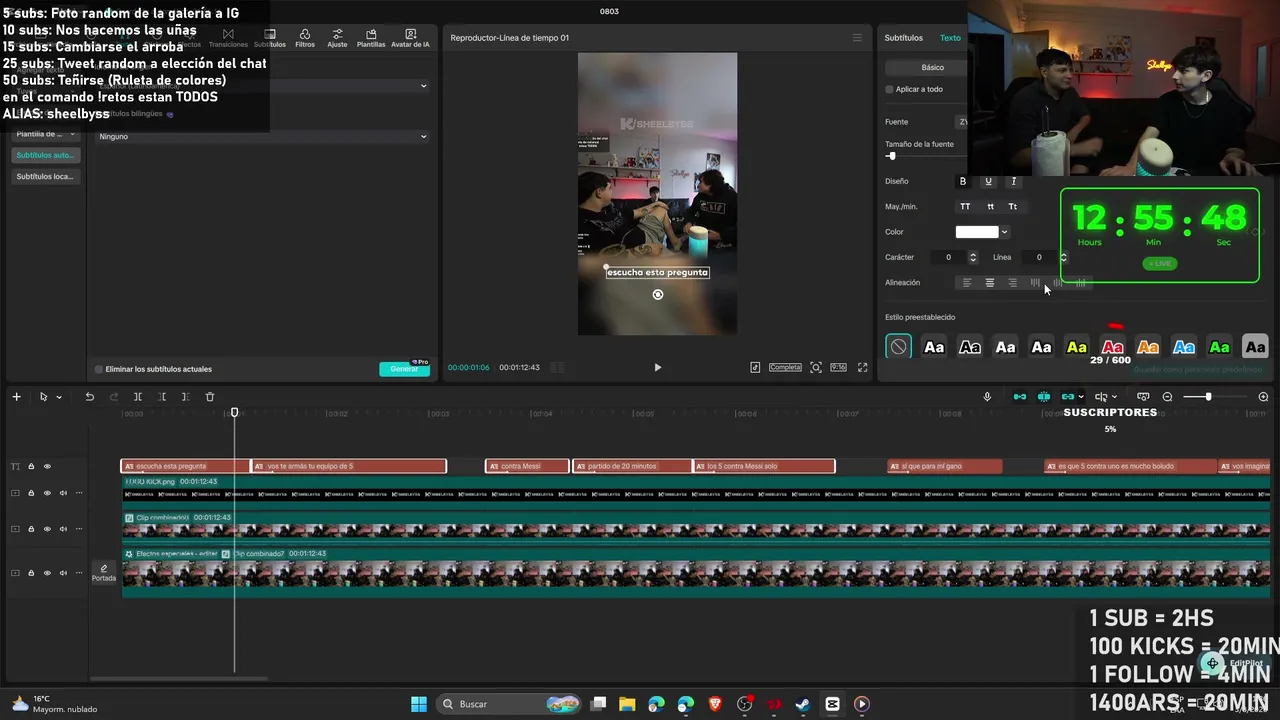Switch to the Subtítulos tab in the inspector
1280x720 pixels.
tap(904, 38)
